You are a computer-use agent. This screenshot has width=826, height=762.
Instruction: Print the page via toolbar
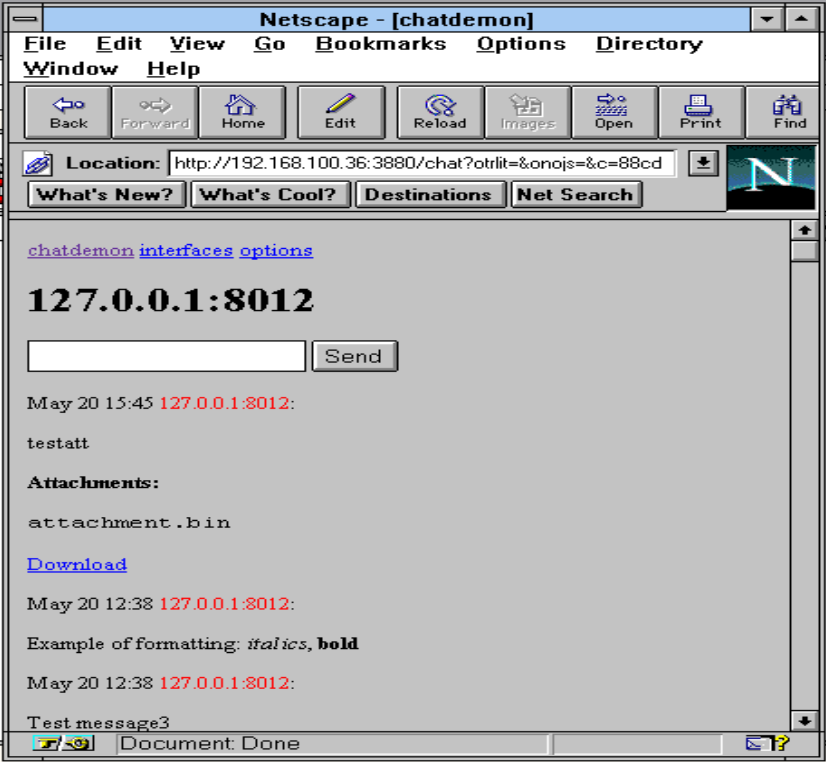tap(701, 113)
